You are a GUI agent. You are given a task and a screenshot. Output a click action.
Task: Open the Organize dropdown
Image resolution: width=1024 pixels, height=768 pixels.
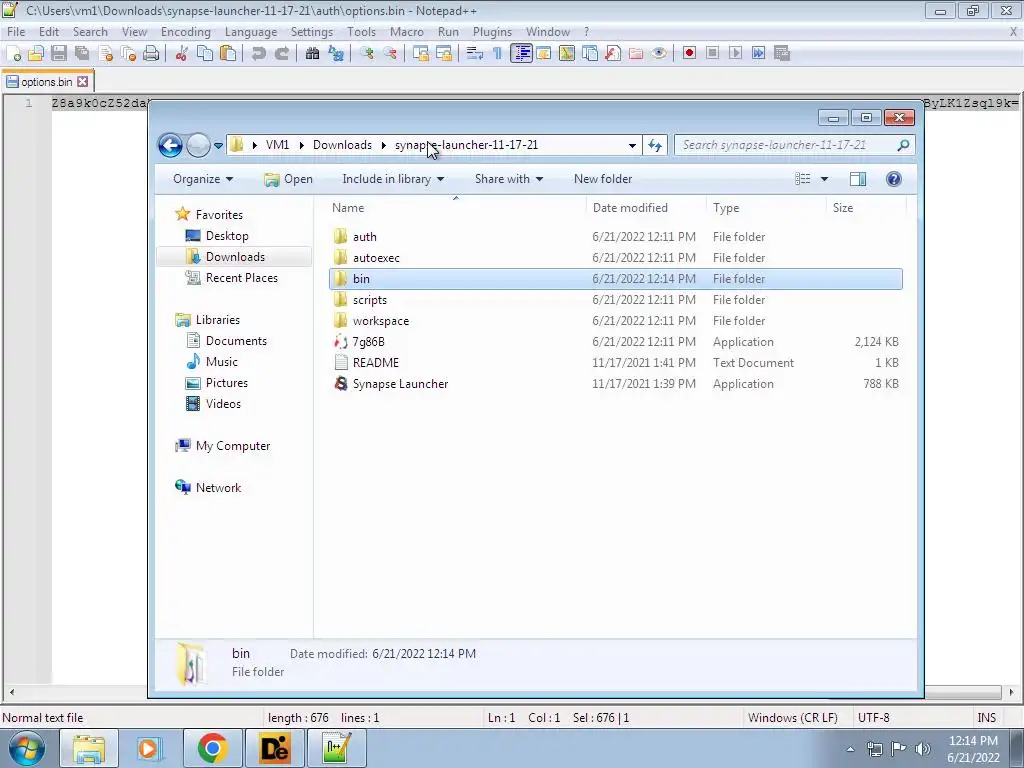point(202,179)
